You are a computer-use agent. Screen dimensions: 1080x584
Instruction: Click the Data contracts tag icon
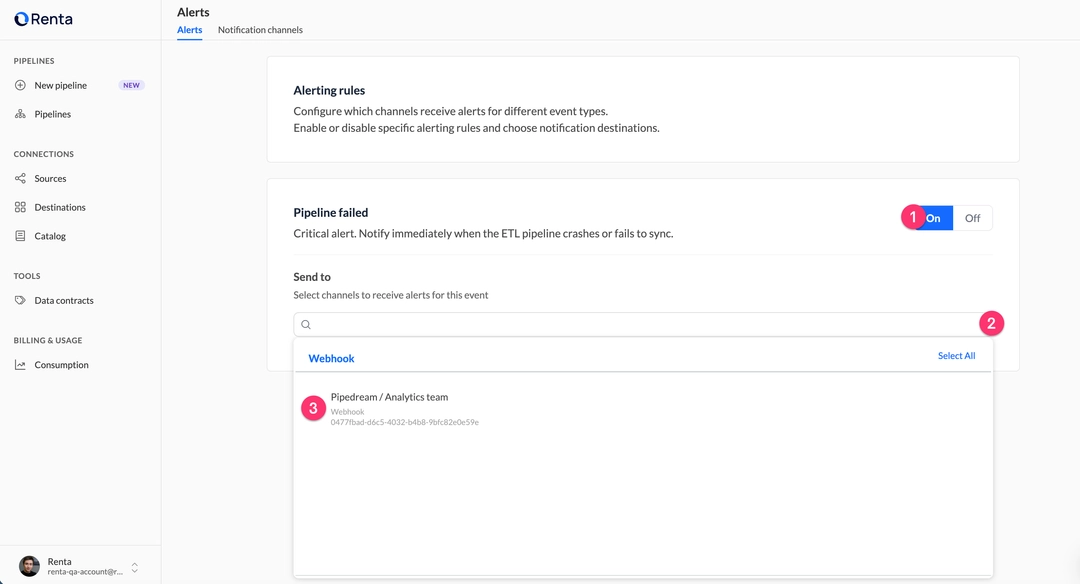(x=19, y=299)
